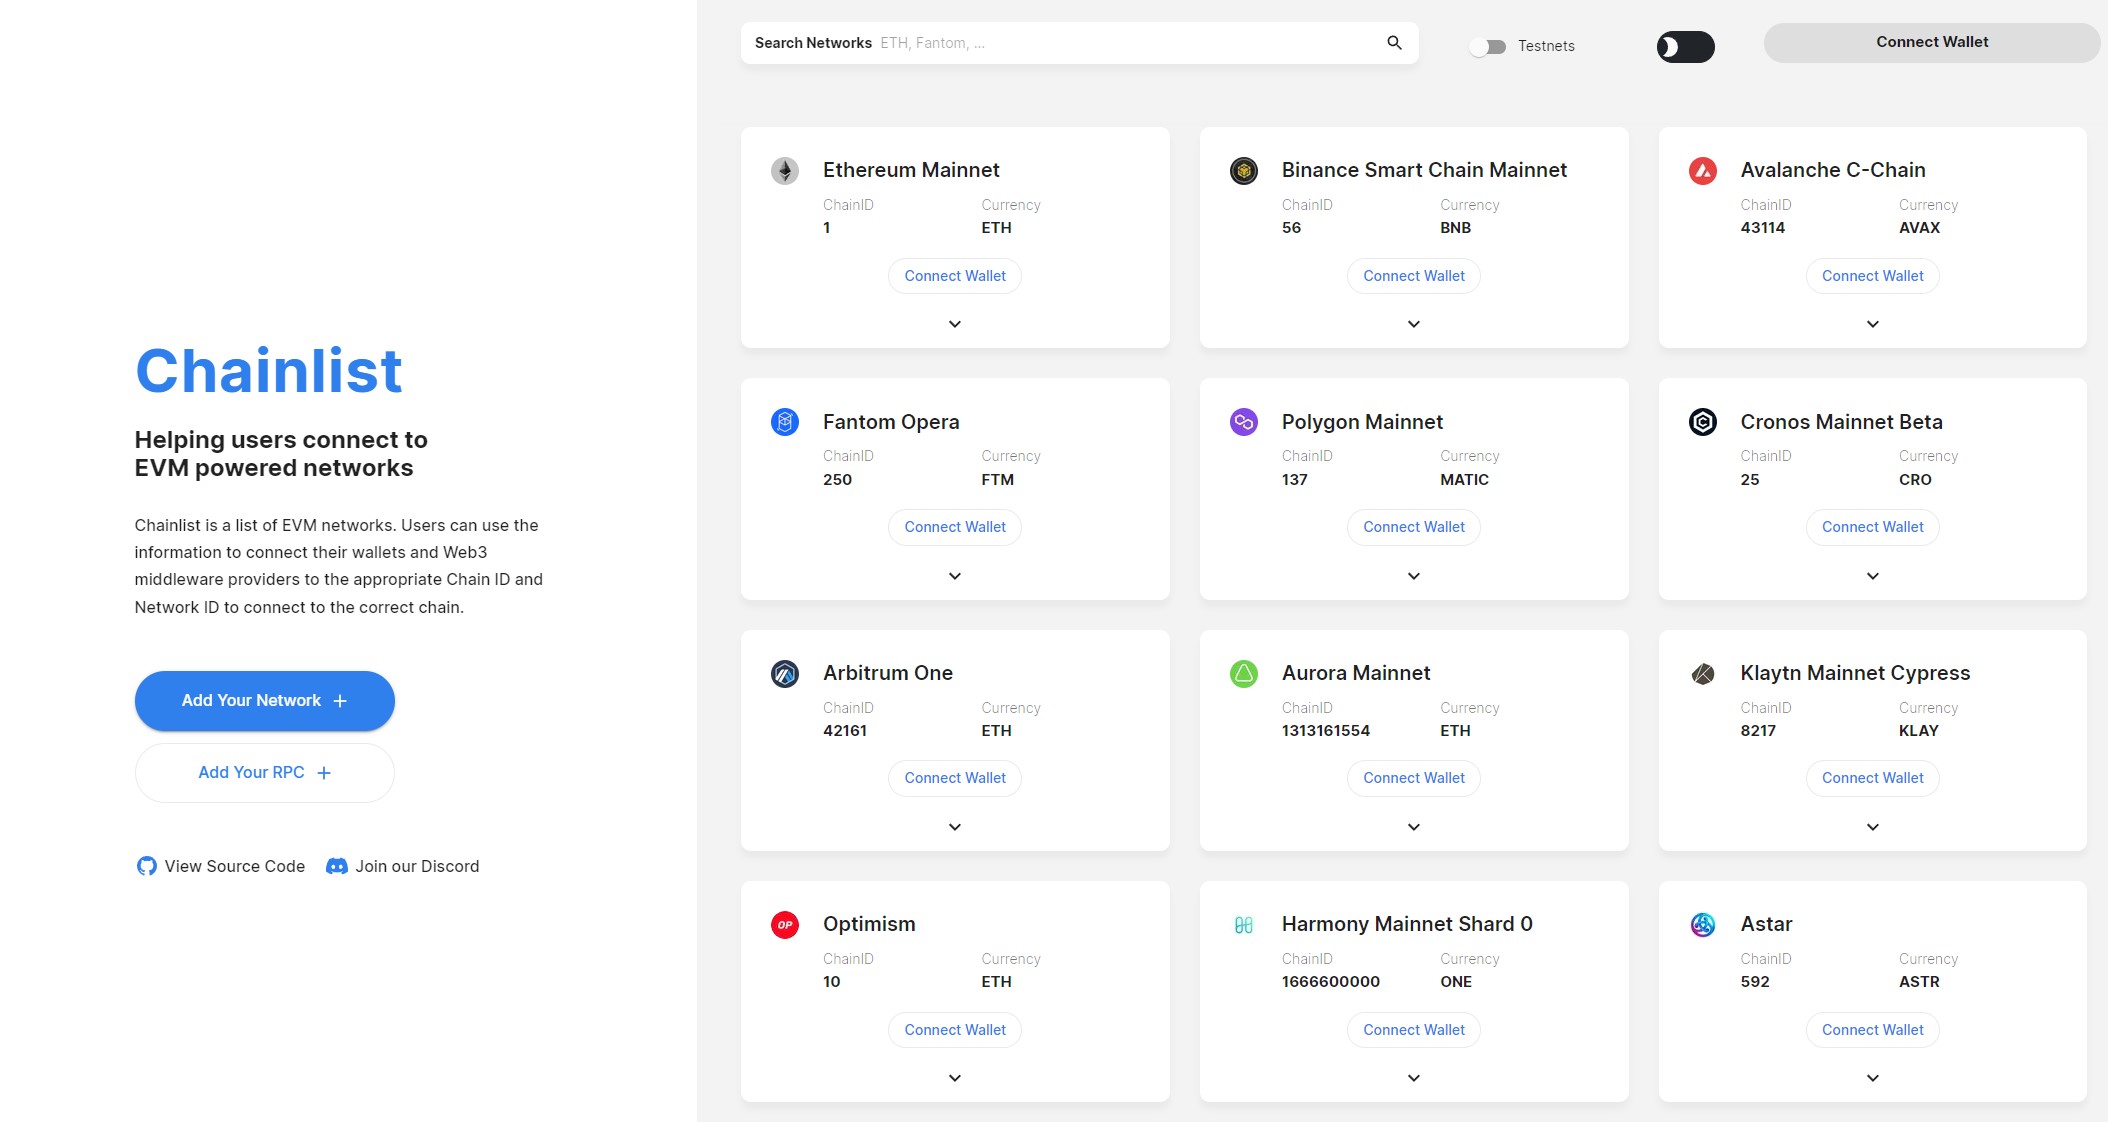The width and height of the screenshot is (2108, 1122).
Task: Click the AVAX currency value
Action: (1919, 228)
